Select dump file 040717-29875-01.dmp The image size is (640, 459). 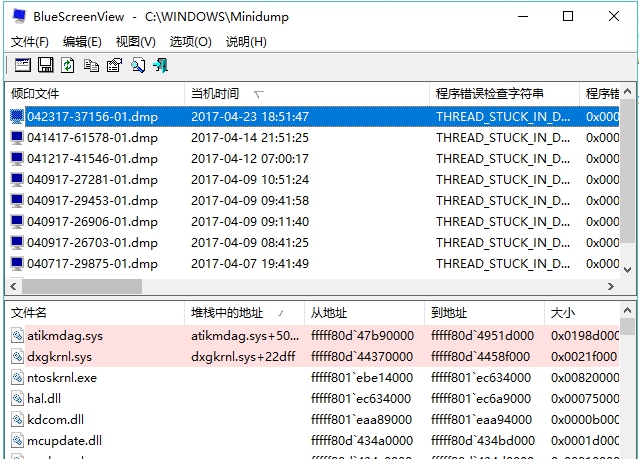(x=92, y=264)
